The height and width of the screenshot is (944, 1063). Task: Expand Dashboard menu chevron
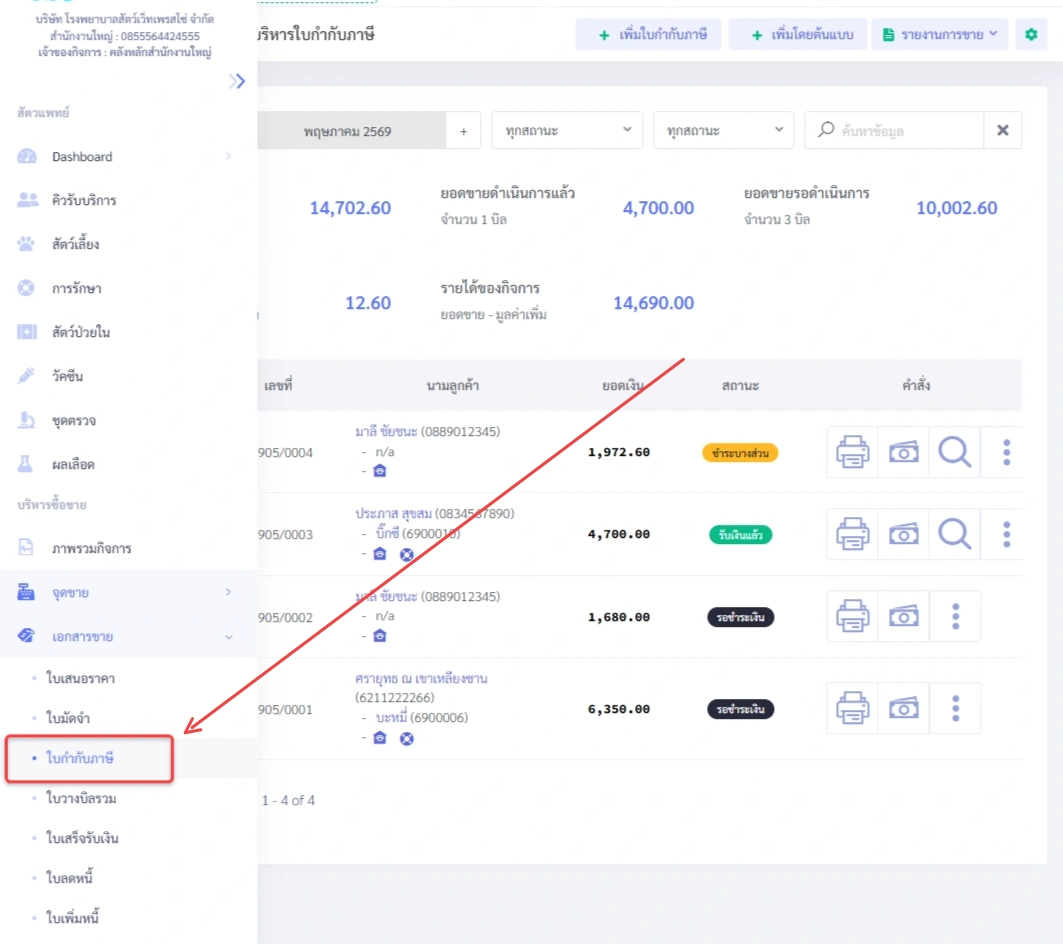click(x=228, y=157)
